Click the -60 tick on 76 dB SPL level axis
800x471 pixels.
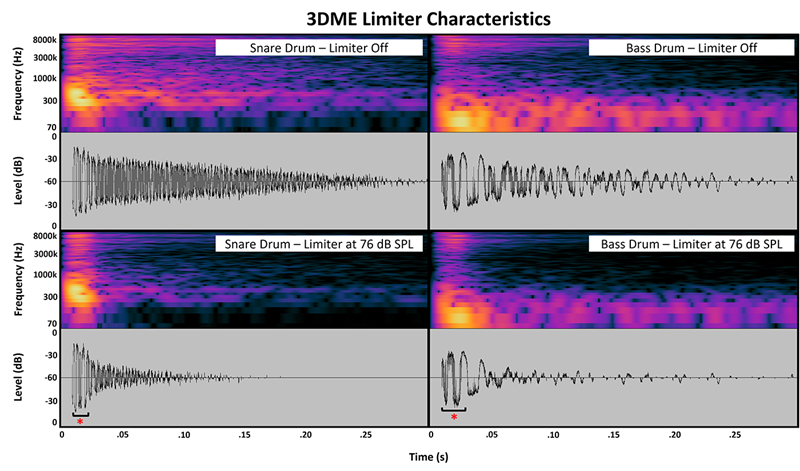point(51,378)
